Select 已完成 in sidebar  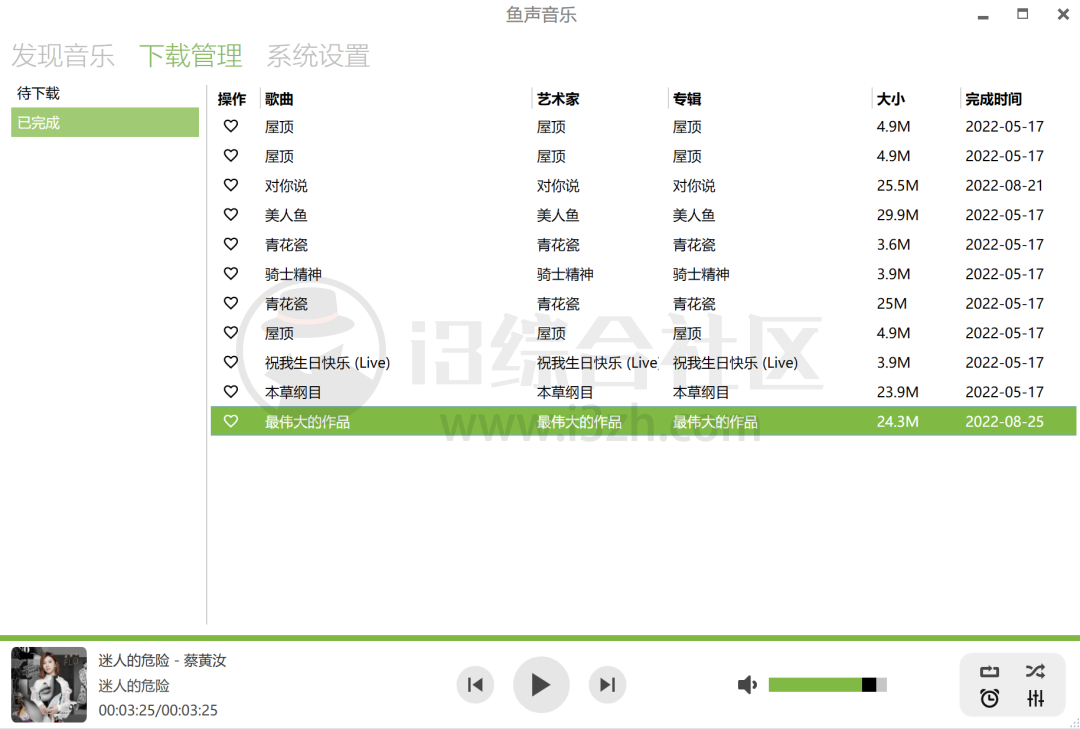point(105,123)
